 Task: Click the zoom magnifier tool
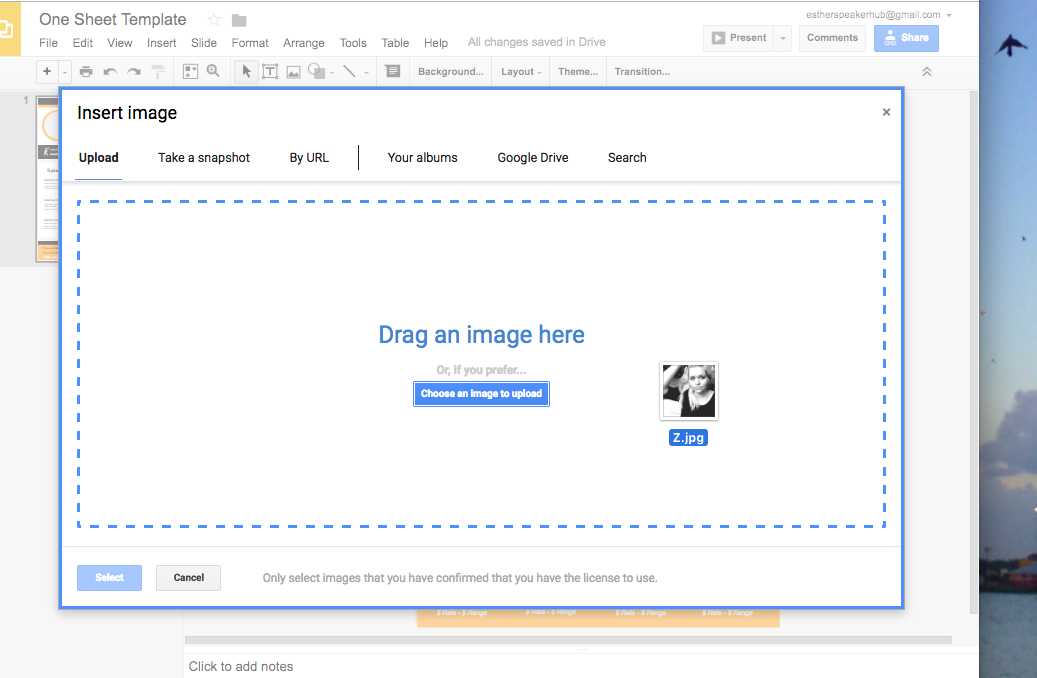coord(213,71)
